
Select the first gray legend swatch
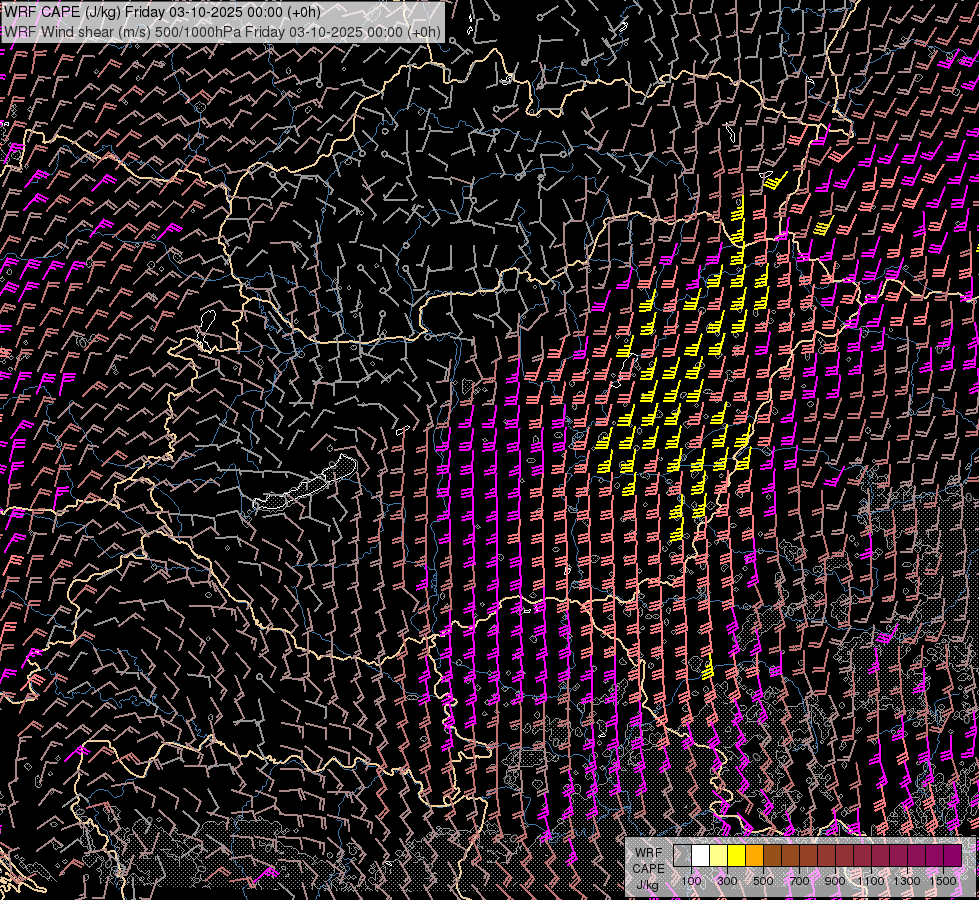pos(682,855)
